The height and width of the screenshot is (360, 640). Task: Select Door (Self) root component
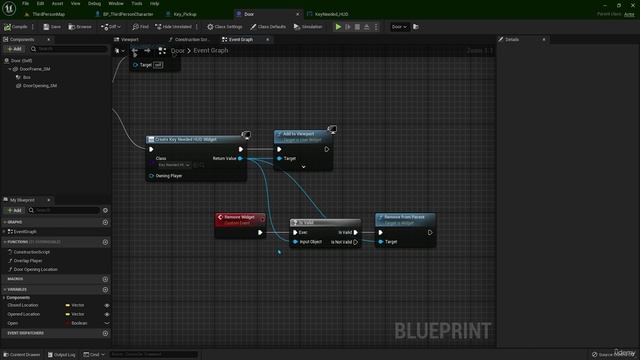pyautogui.click(x=19, y=60)
